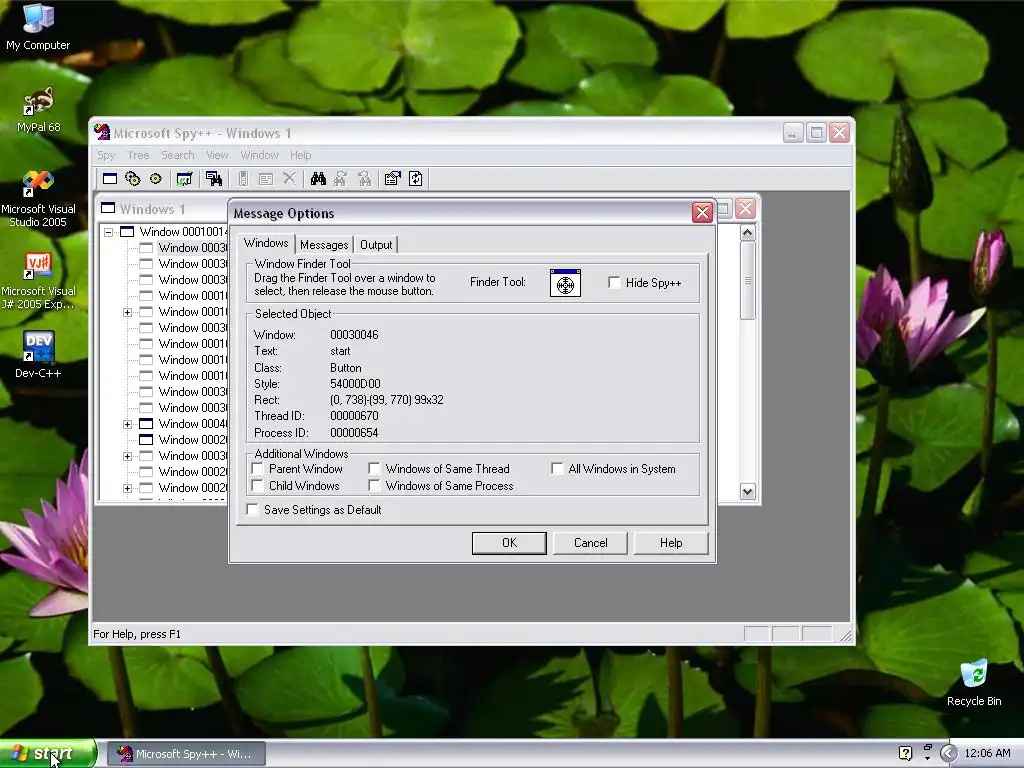The height and width of the screenshot is (768, 1024).
Task: Click the Find Previous toolbar icon
Action: click(x=364, y=179)
